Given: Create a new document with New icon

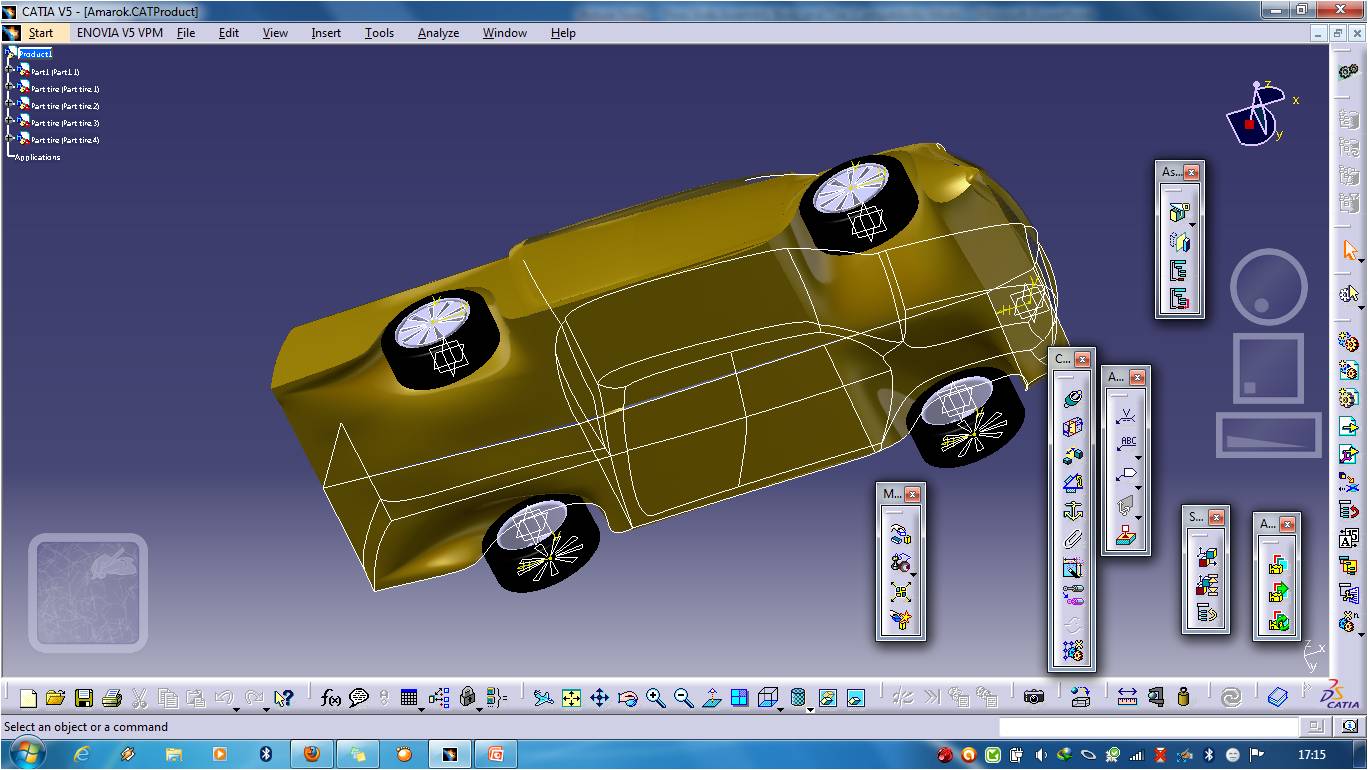Looking at the screenshot, I should (x=28, y=698).
